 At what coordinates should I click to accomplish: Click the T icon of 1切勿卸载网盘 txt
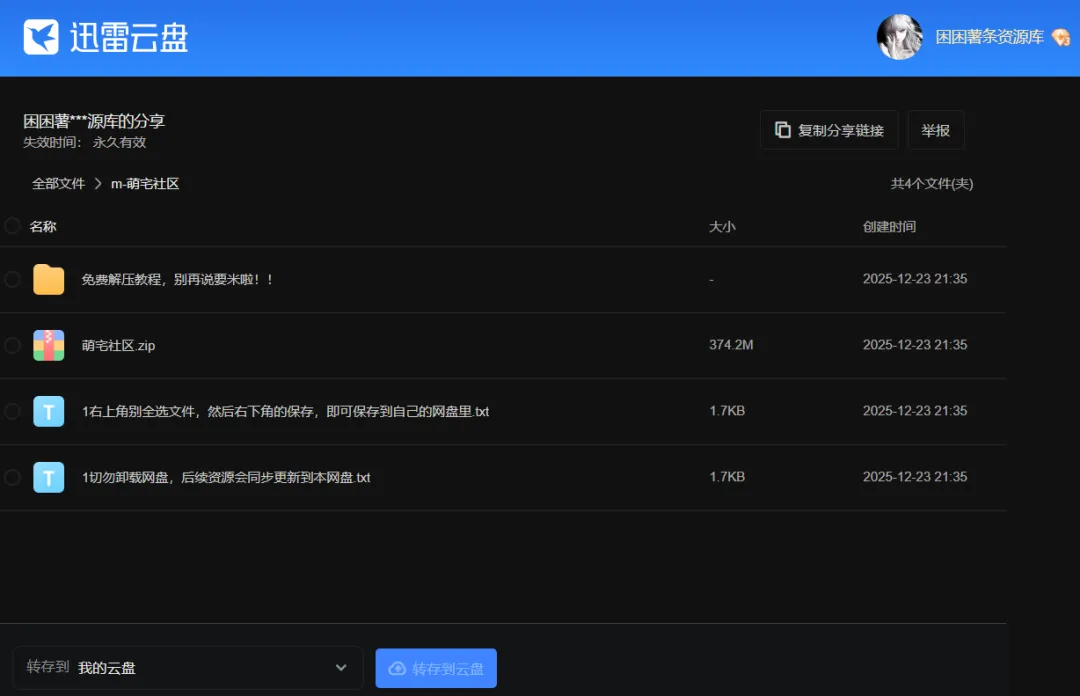coord(49,478)
